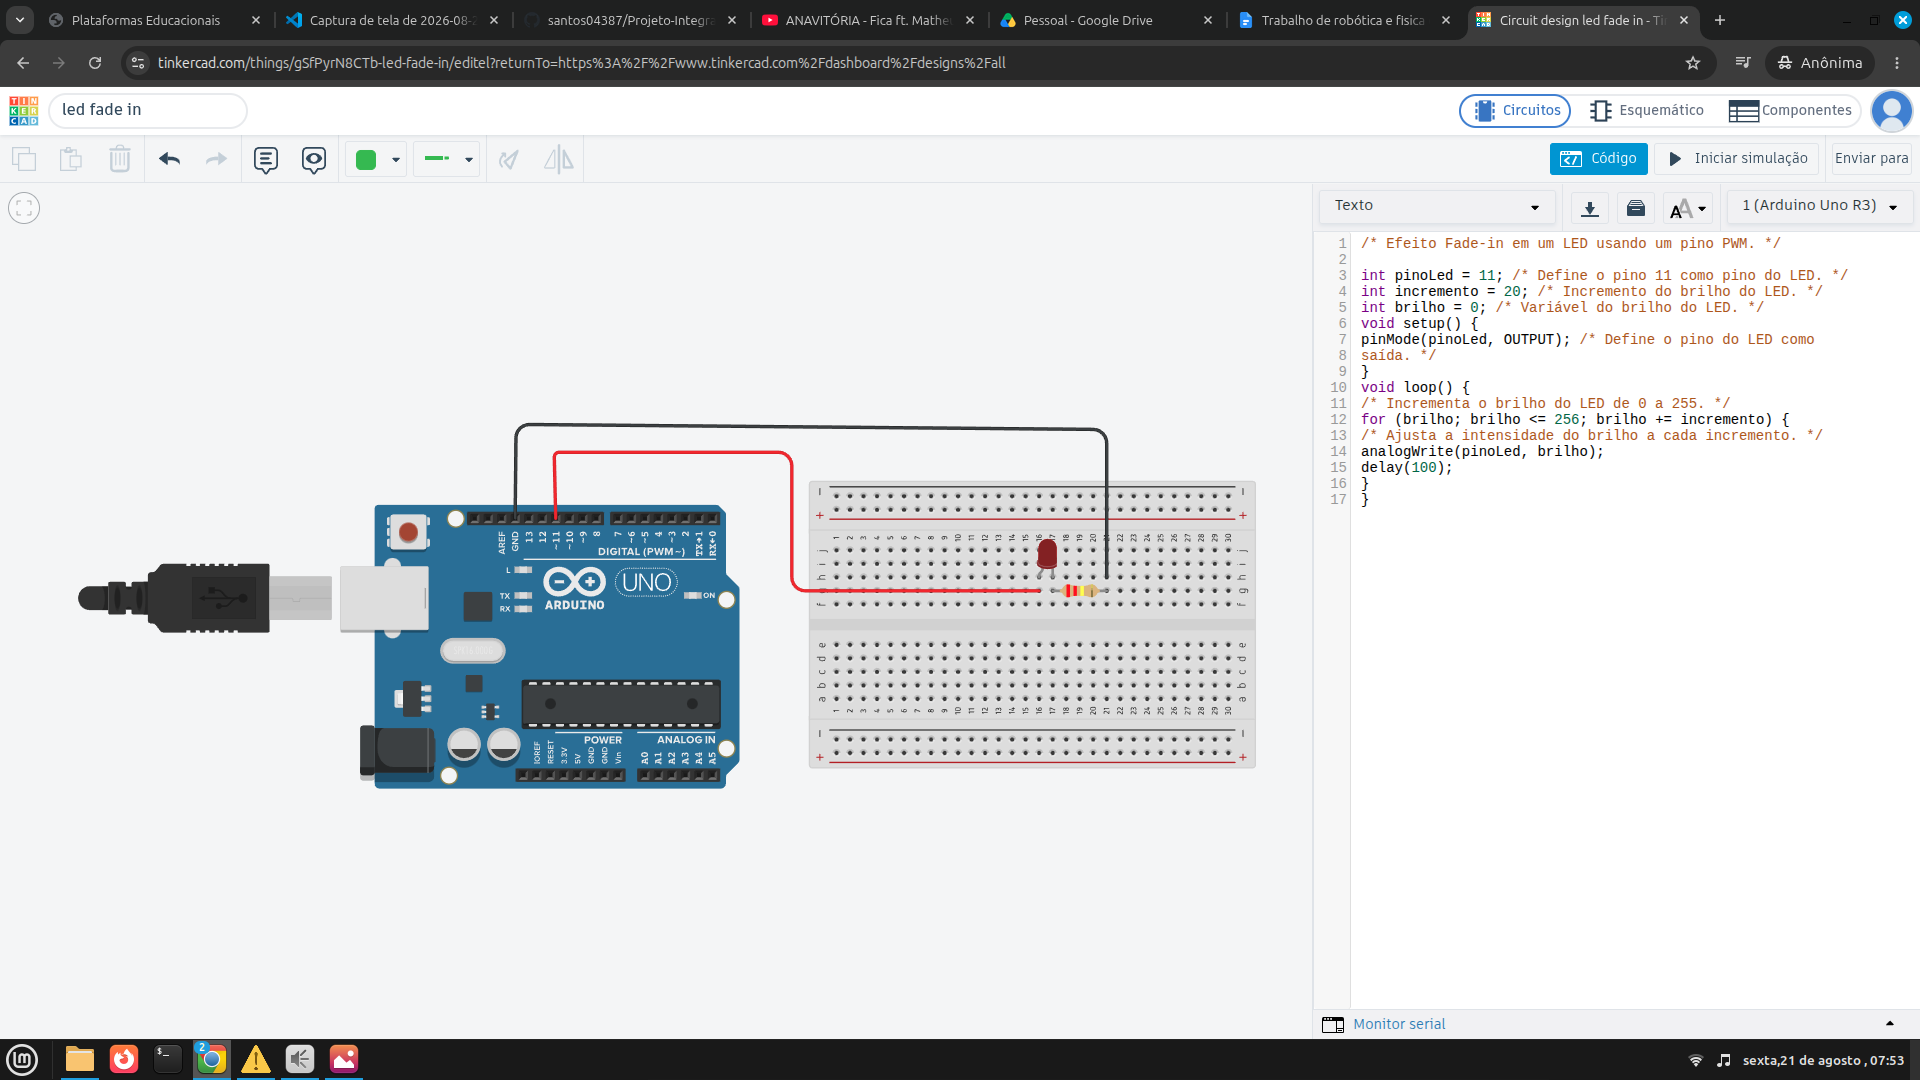Click the address bar URL

pyautogui.click(x=581, y=63)
